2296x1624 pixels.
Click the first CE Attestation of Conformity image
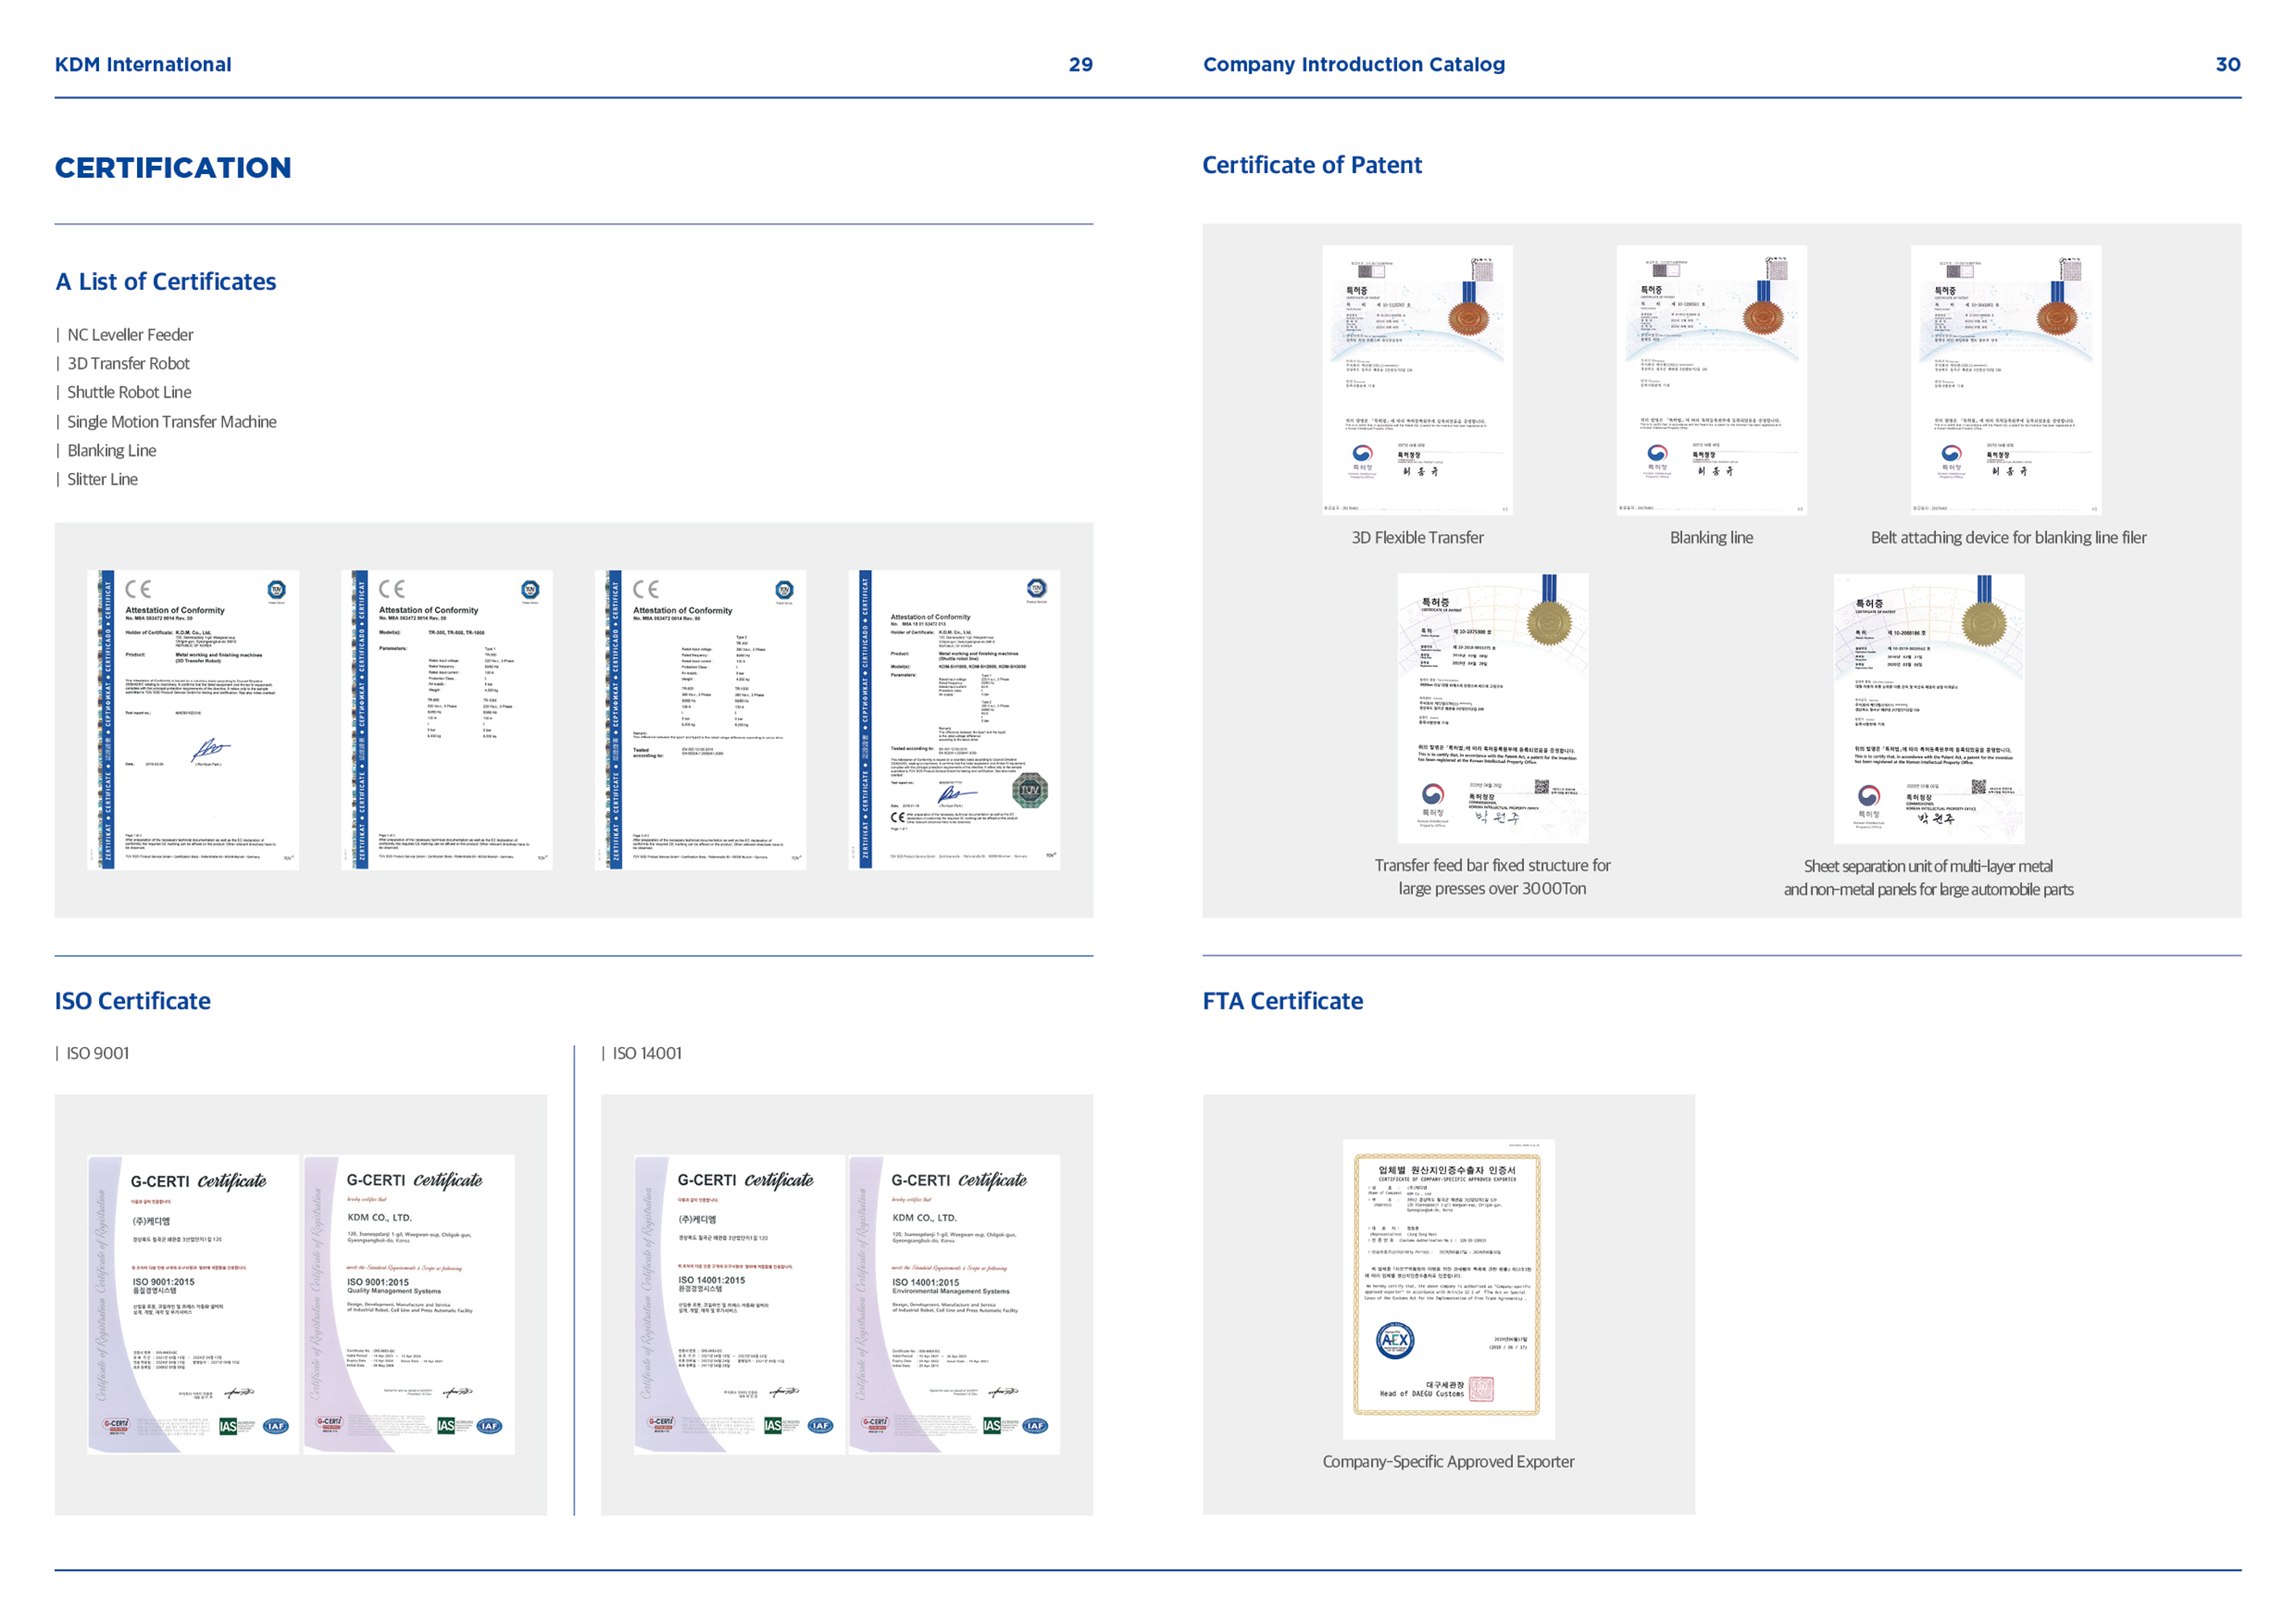pos(193,719)
